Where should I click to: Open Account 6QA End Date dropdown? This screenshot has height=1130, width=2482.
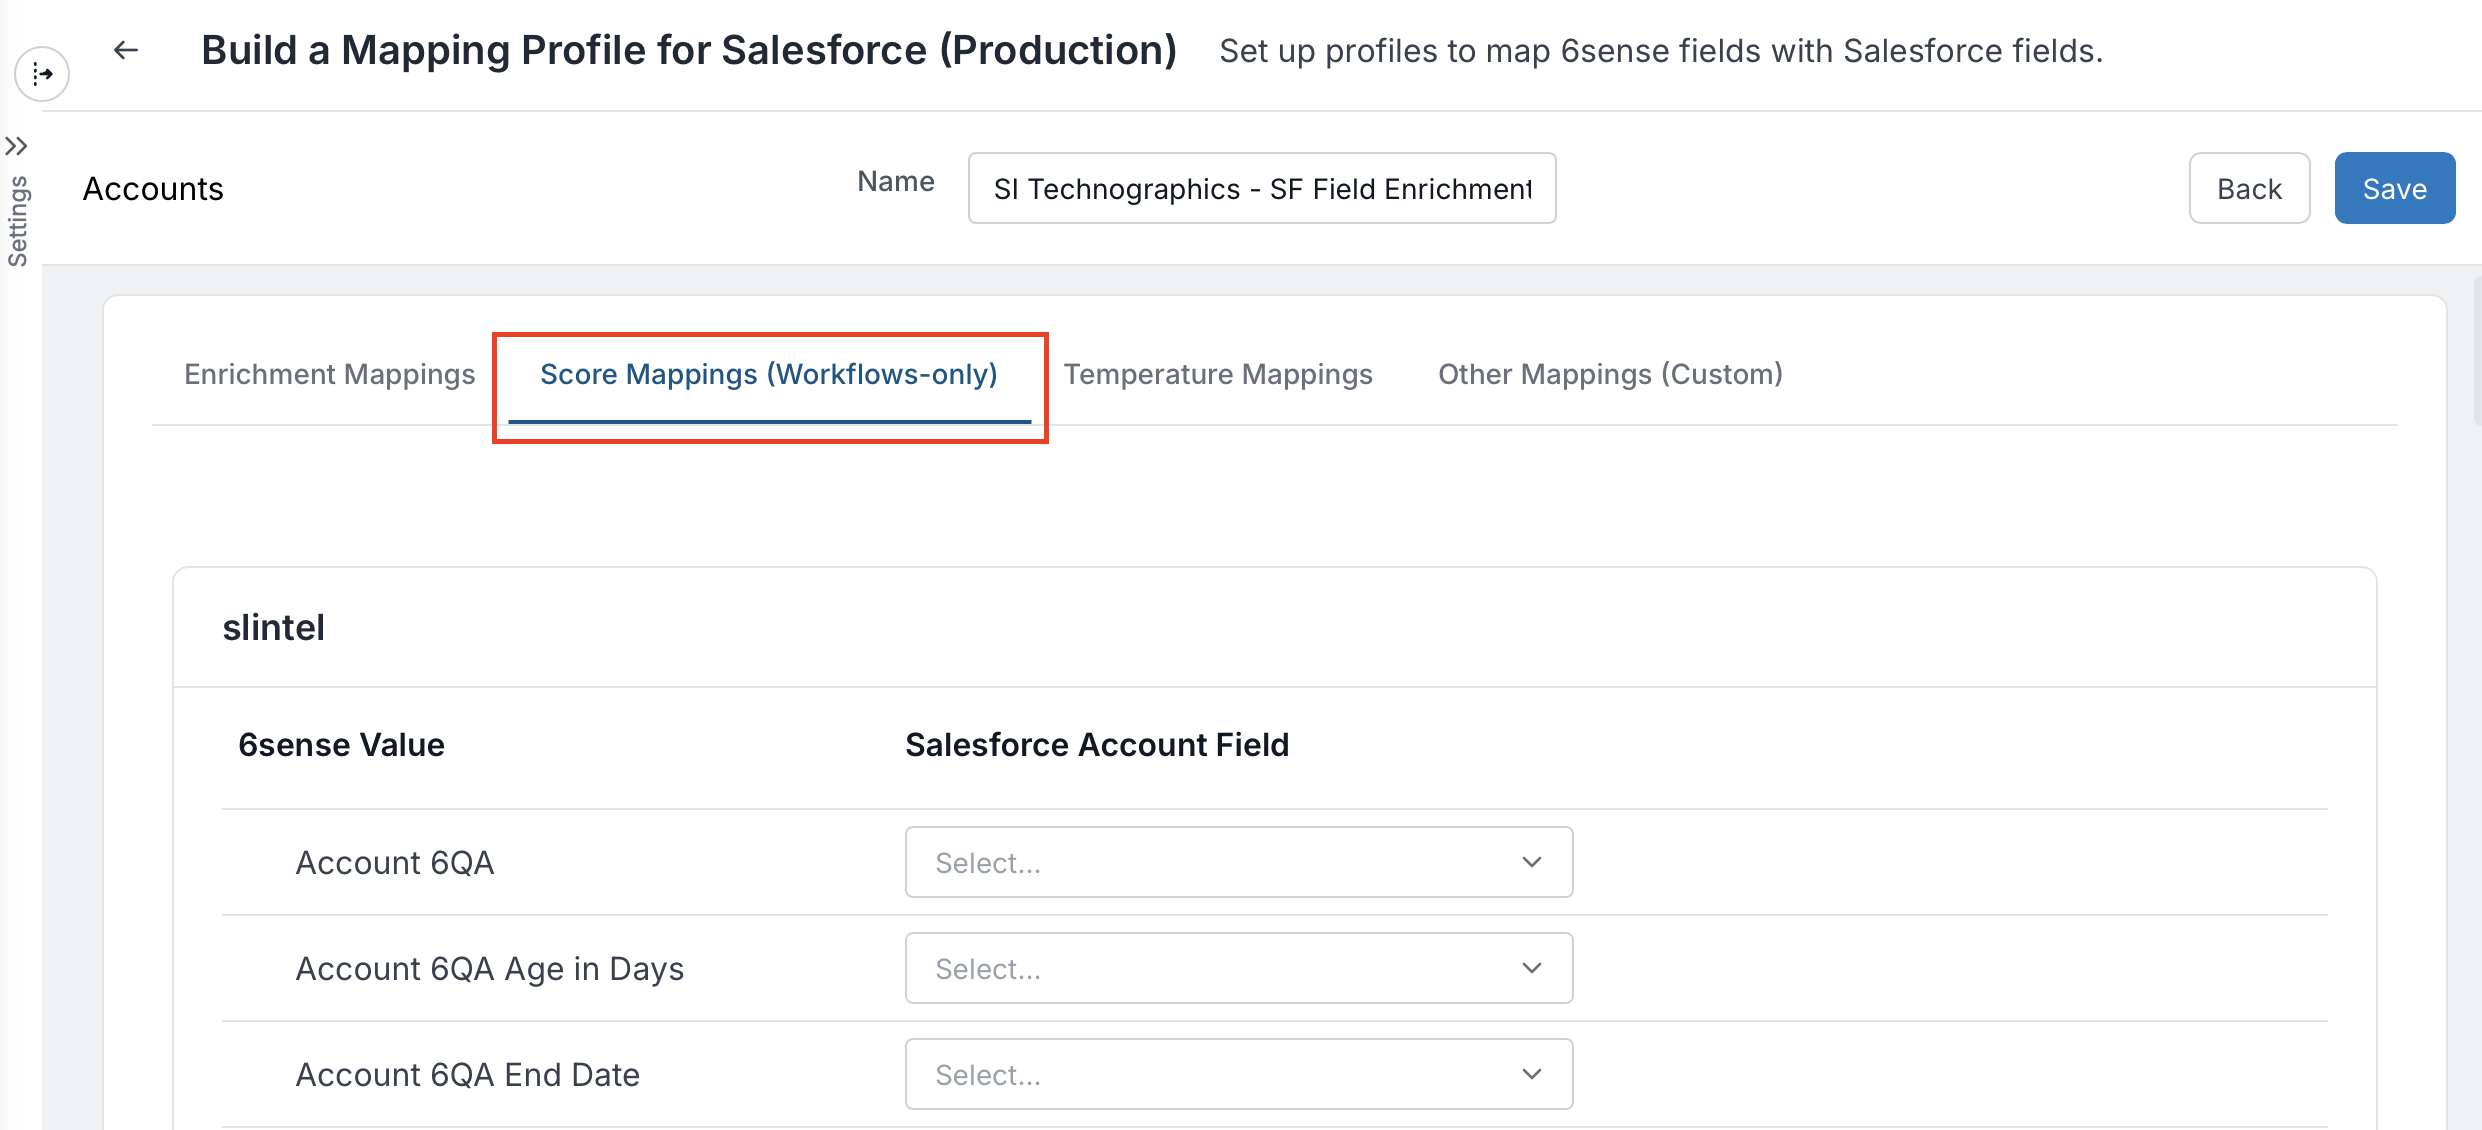(1239, 1074)
